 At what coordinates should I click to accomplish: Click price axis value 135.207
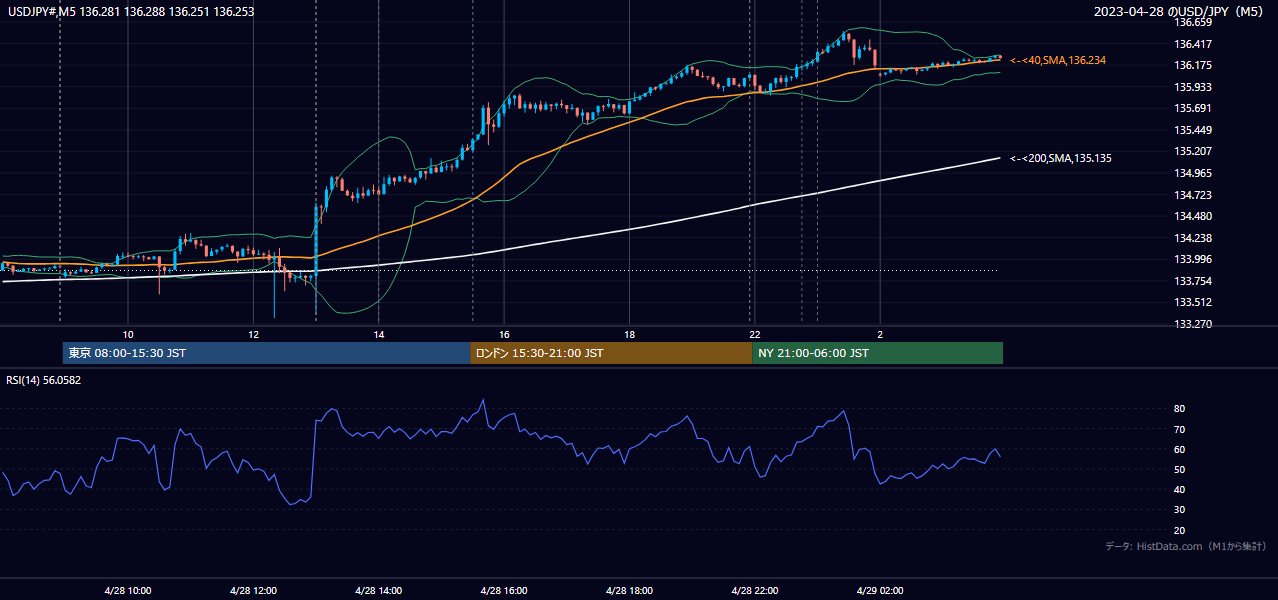pyautogui.click(x=1193, y=152)
